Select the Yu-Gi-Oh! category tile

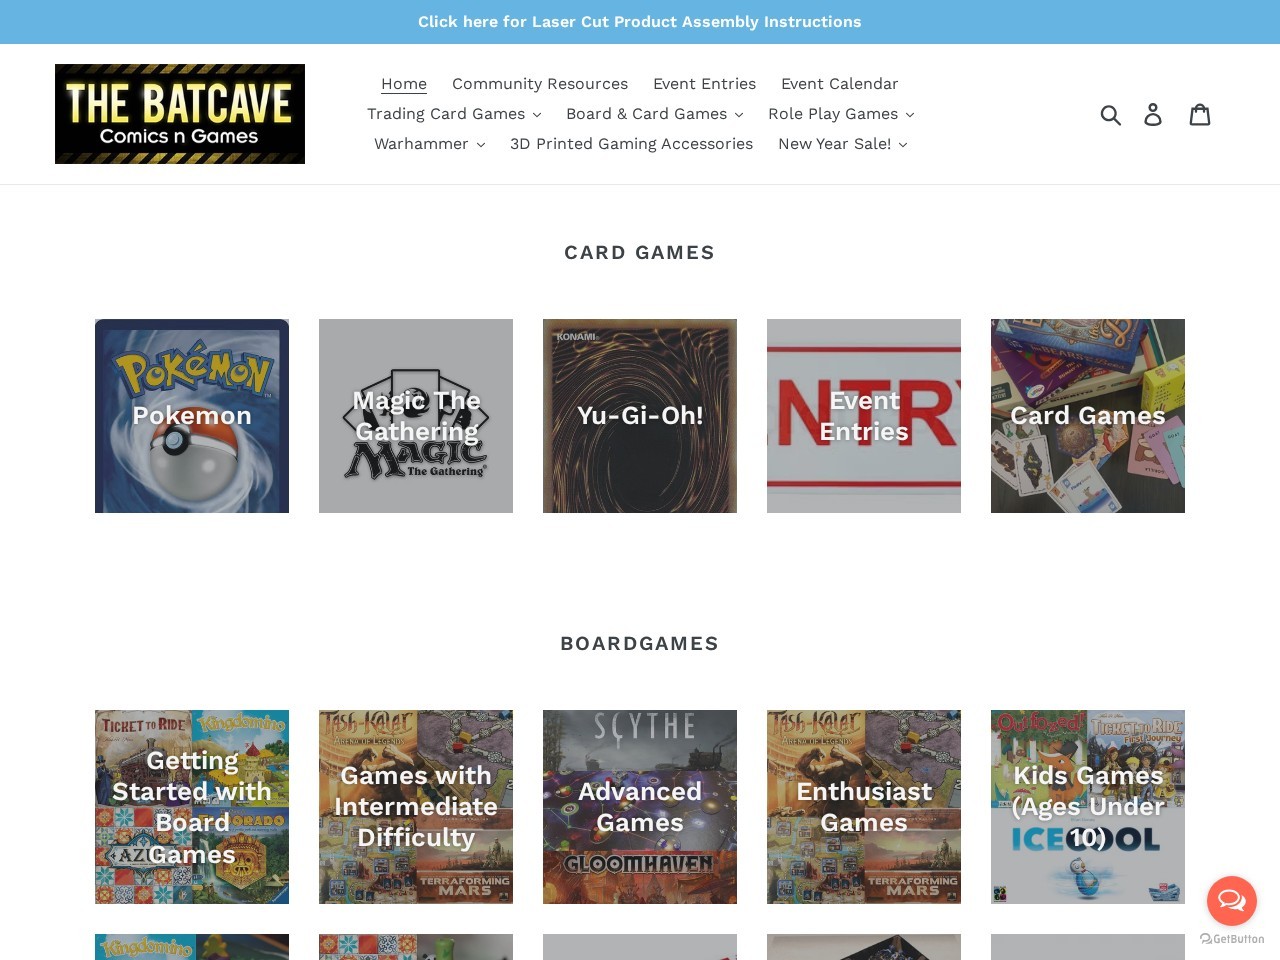point(639,416)
